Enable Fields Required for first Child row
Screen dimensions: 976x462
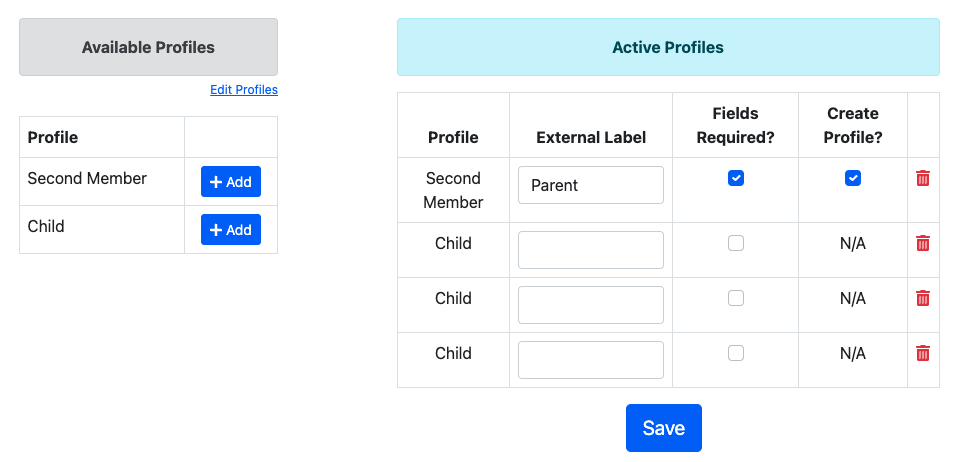click(x=736, y=243)
